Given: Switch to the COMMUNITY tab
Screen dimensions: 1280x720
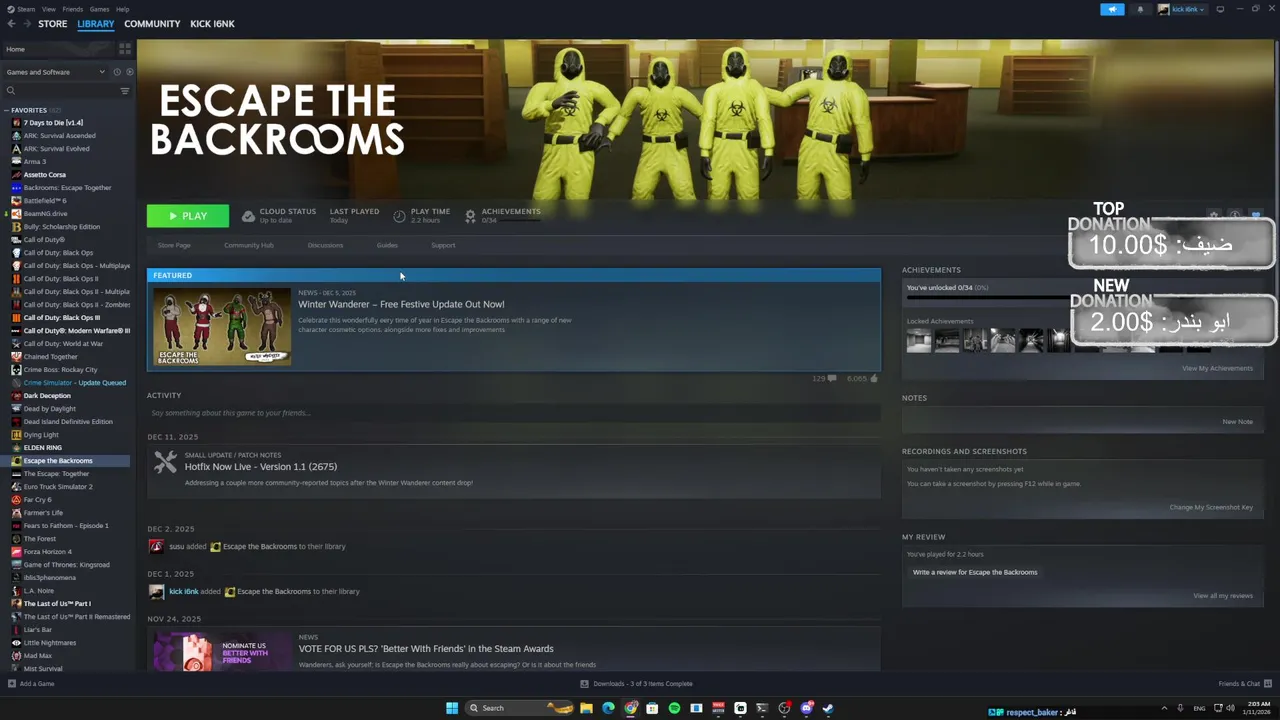Looking at the screenshot, I should point(152,24).
